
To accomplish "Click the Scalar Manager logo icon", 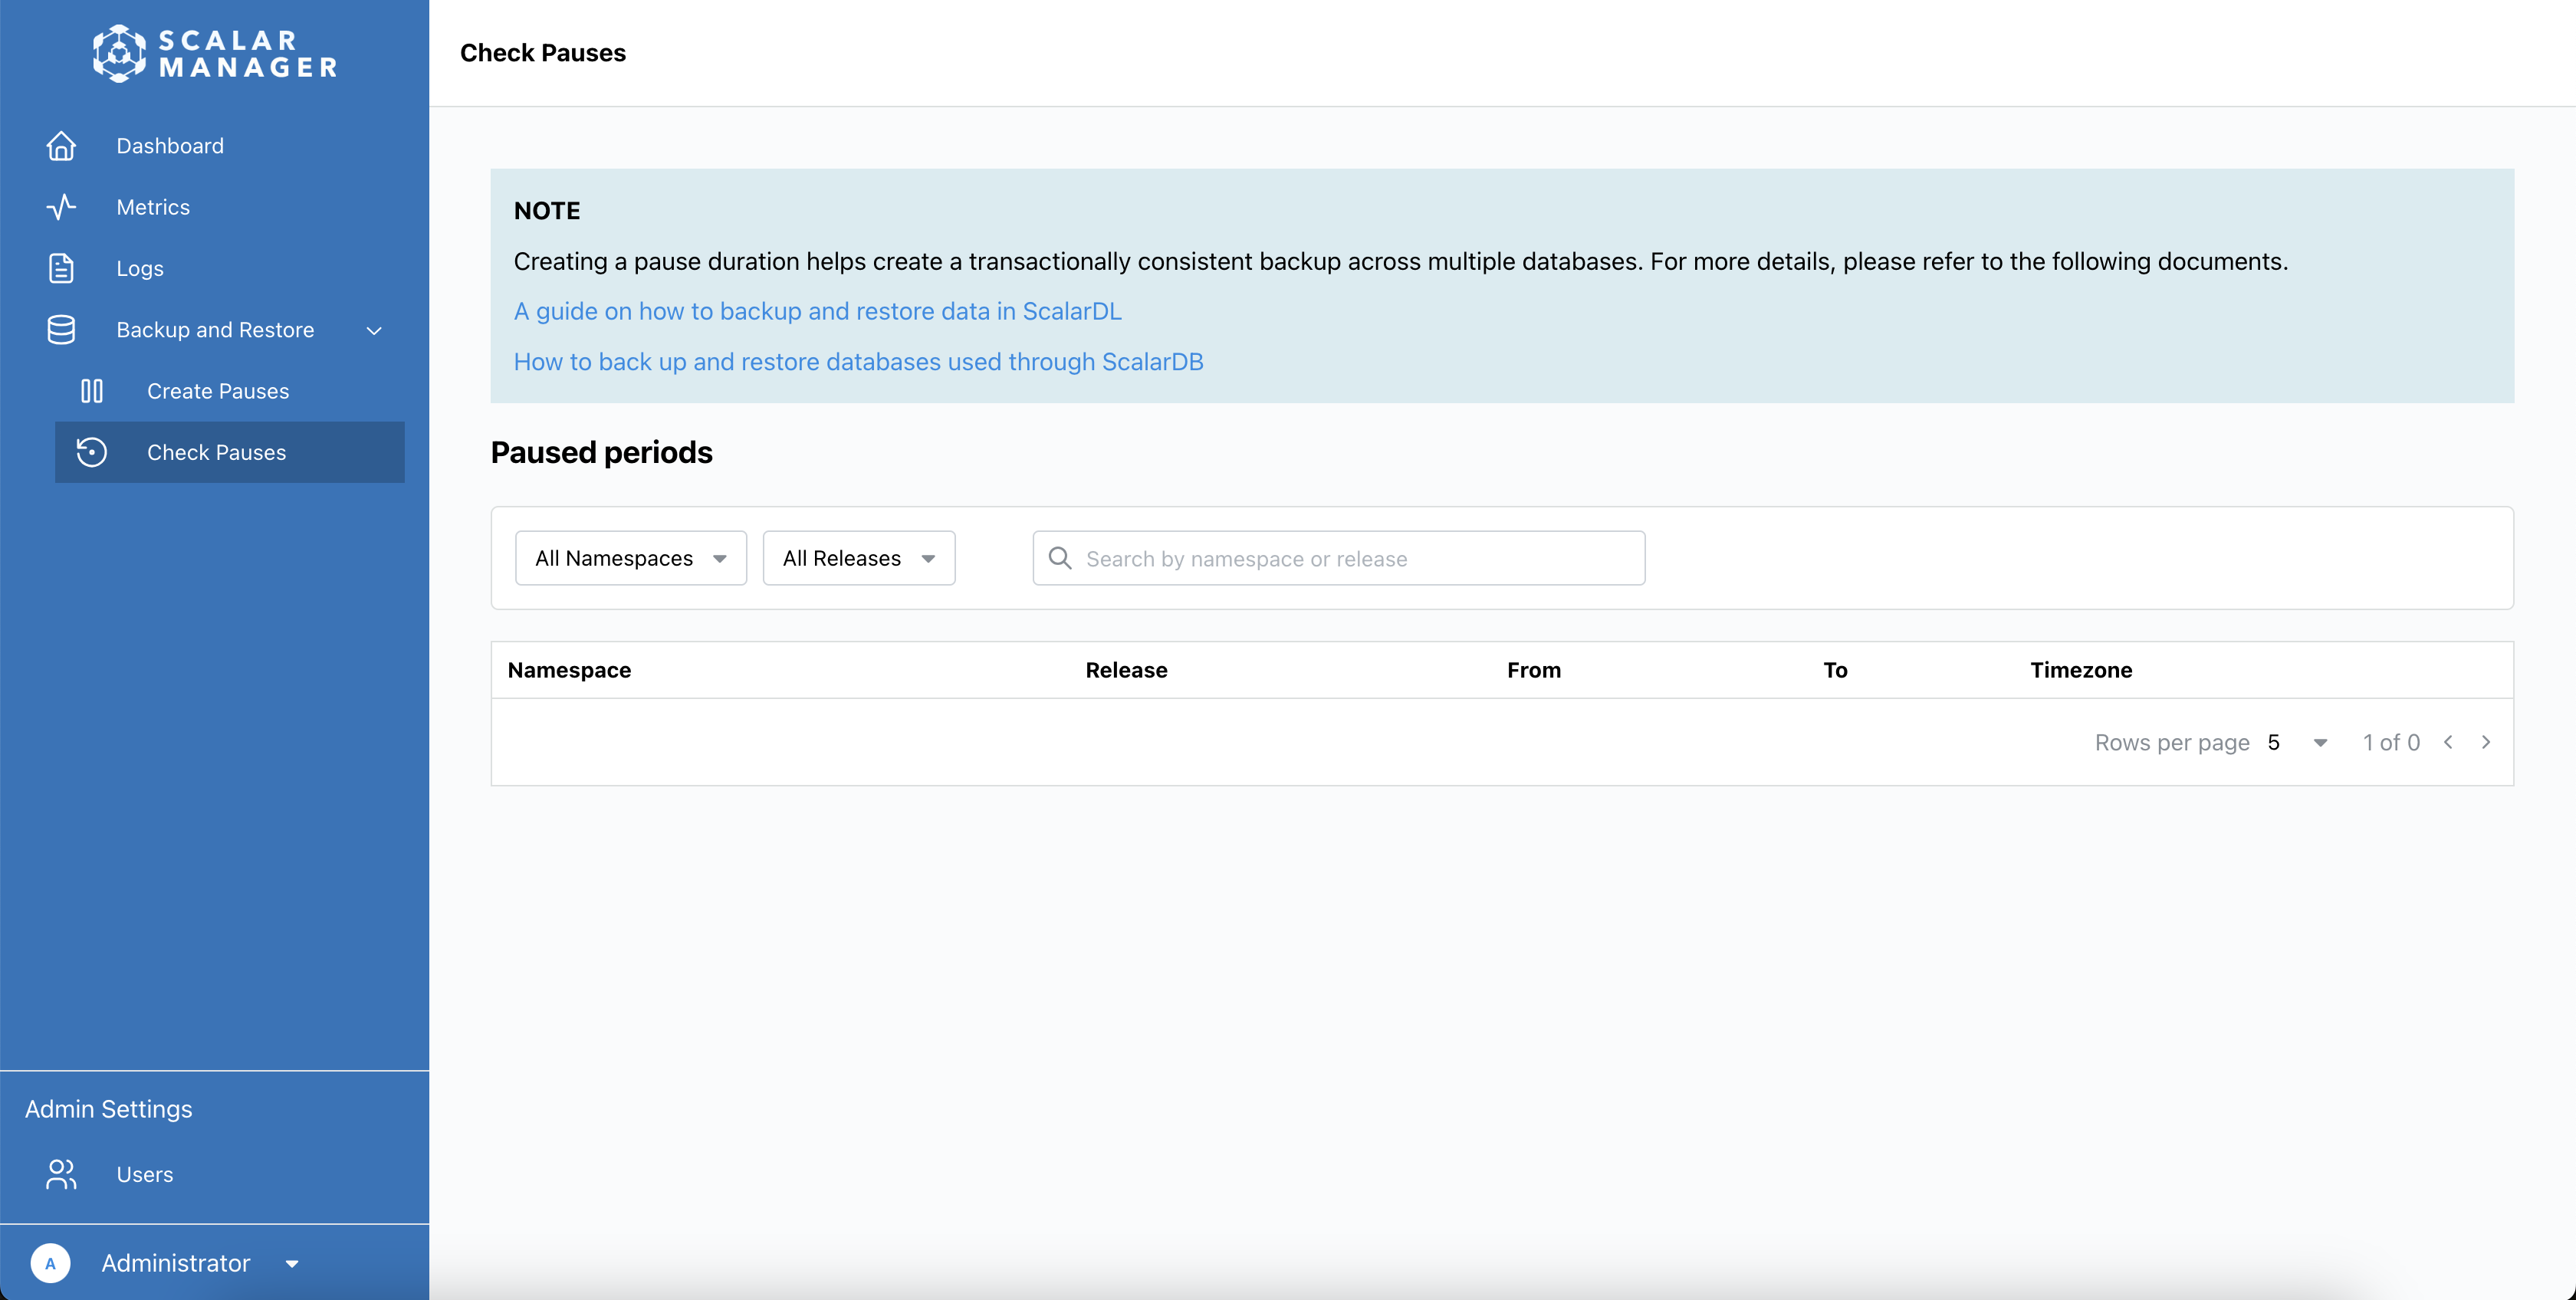I will pos(119,53).
